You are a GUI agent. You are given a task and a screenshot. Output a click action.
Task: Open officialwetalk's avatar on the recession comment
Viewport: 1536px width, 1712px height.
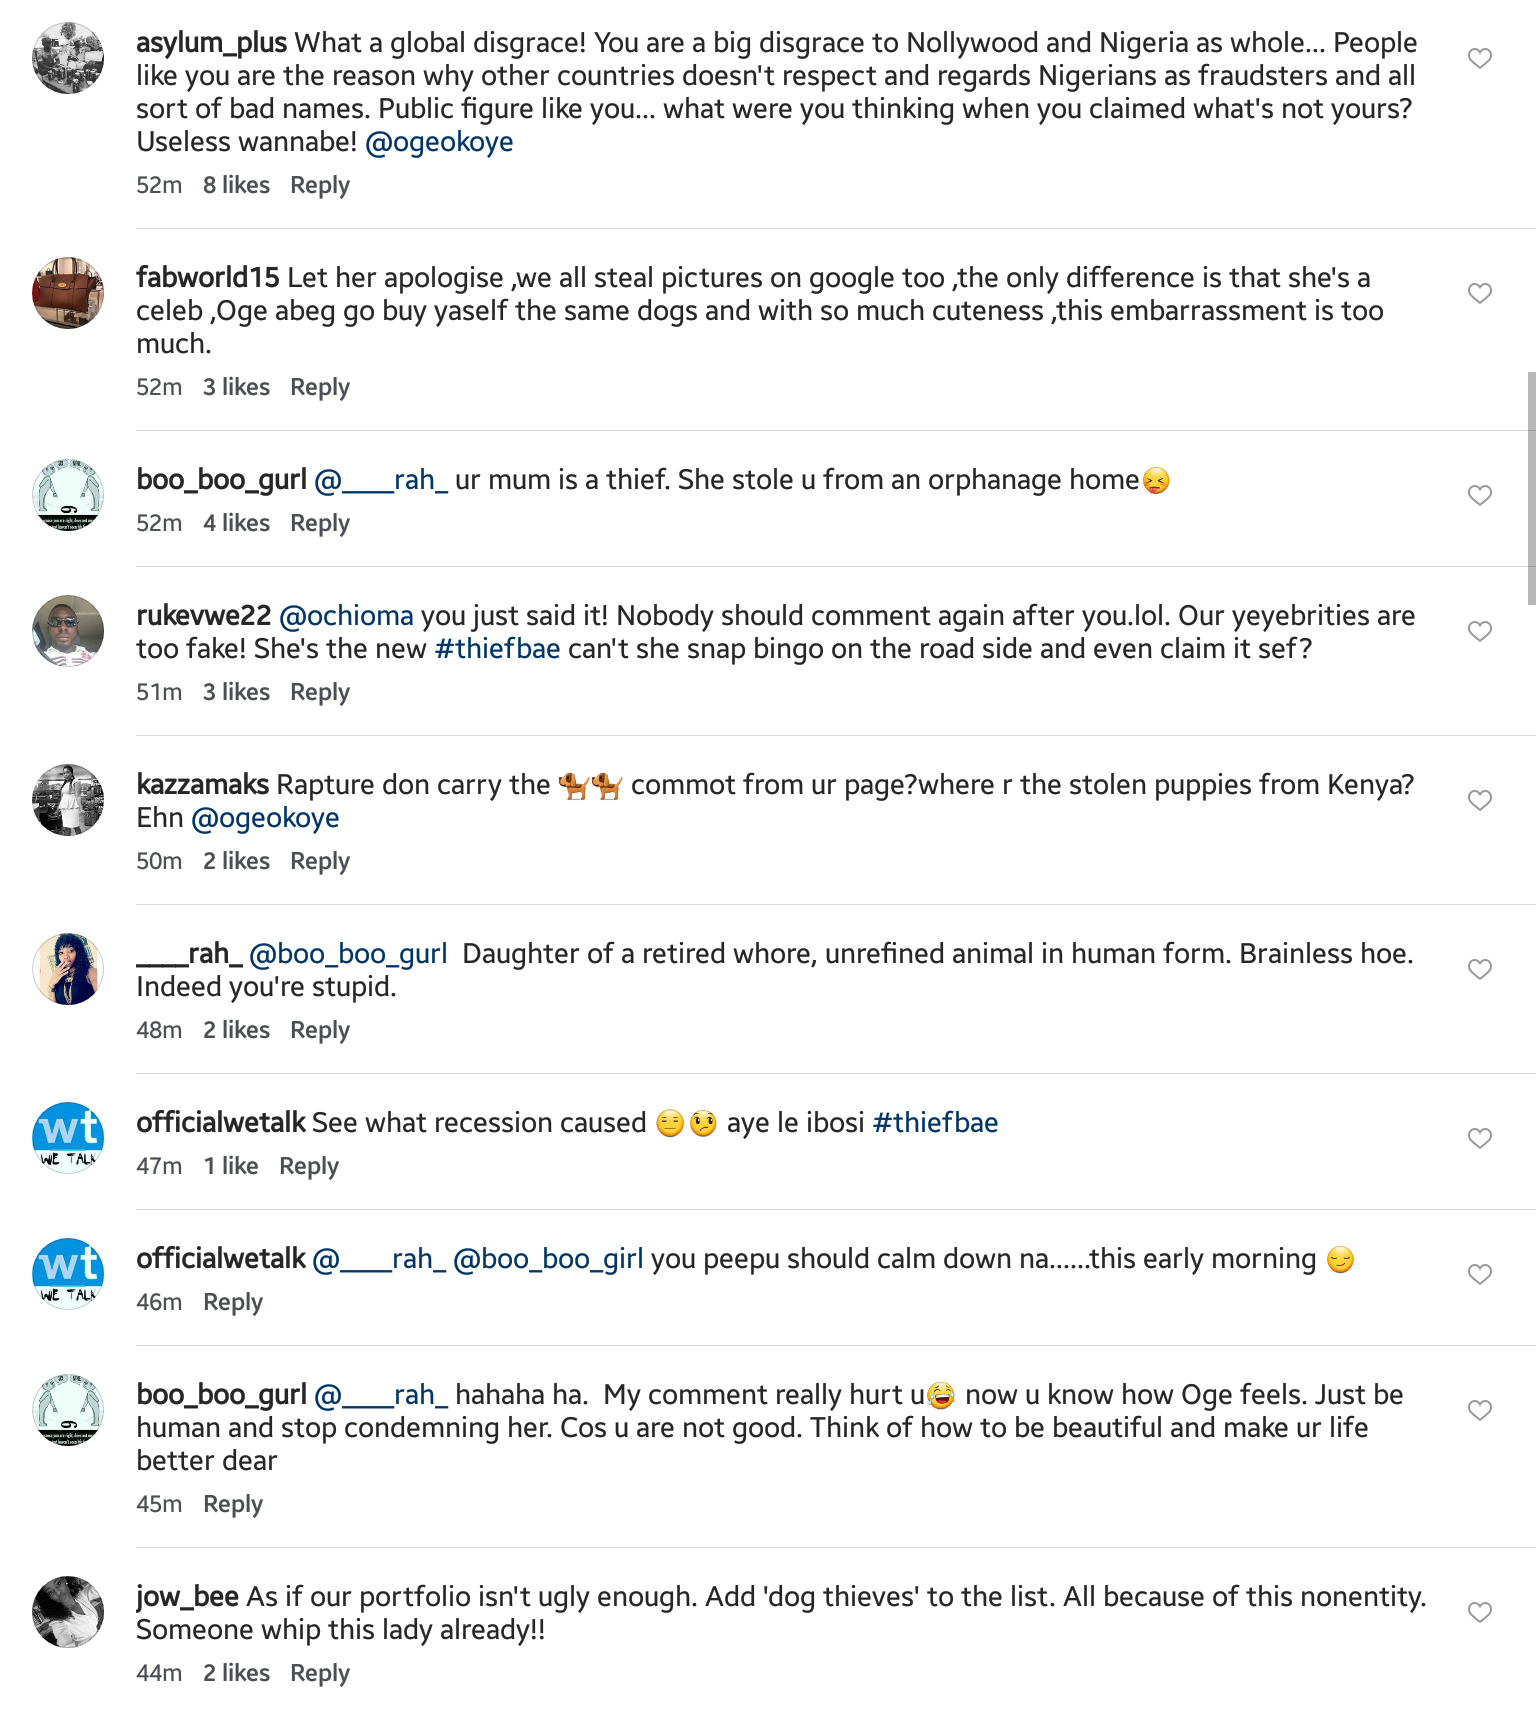click(x=68, y=1138)
